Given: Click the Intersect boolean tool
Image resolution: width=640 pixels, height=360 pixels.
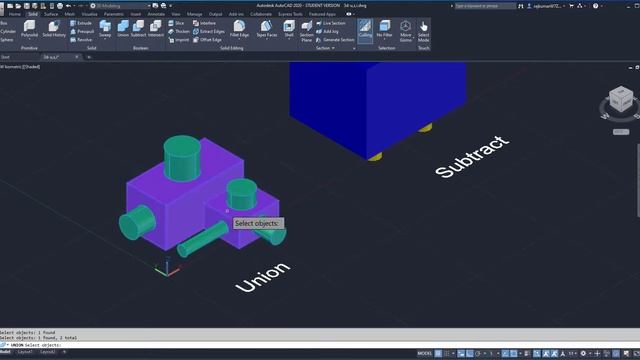Looking at the screenshot, I should coord(156,29).
